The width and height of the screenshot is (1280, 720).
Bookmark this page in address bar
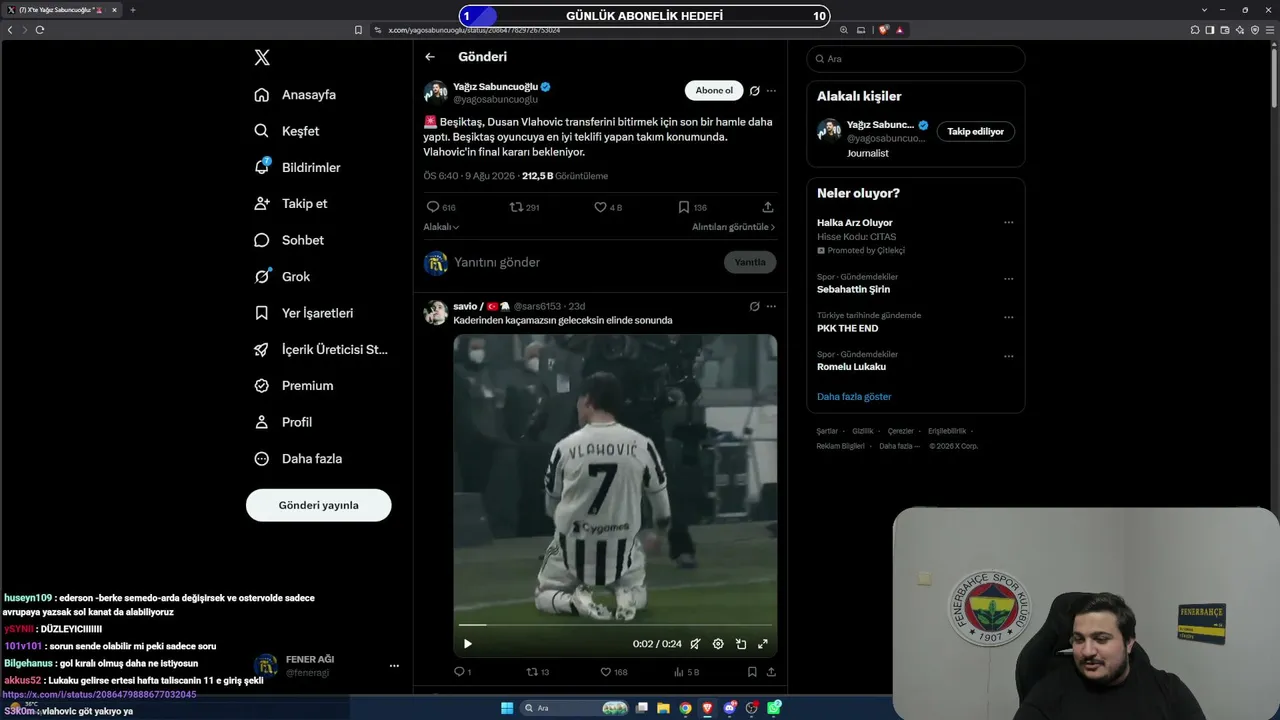[x=358, y=30]
